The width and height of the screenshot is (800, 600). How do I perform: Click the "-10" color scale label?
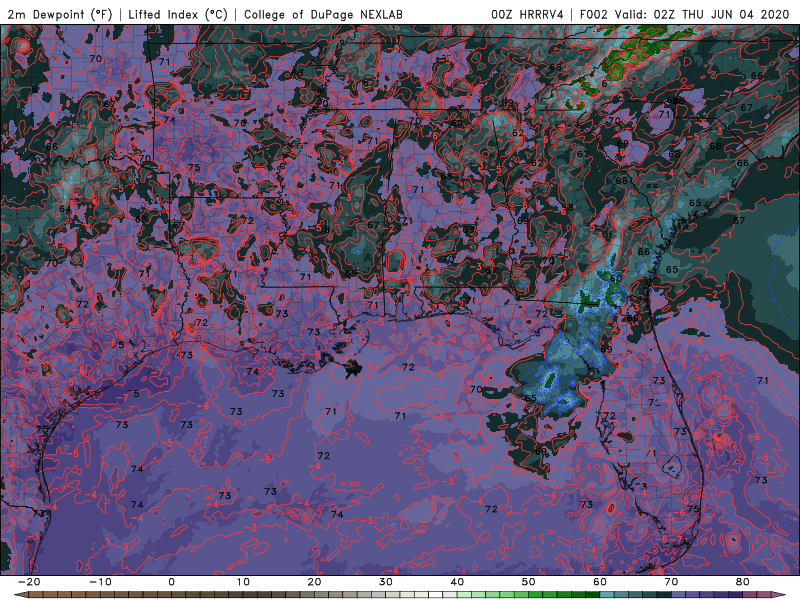(100, 582)
